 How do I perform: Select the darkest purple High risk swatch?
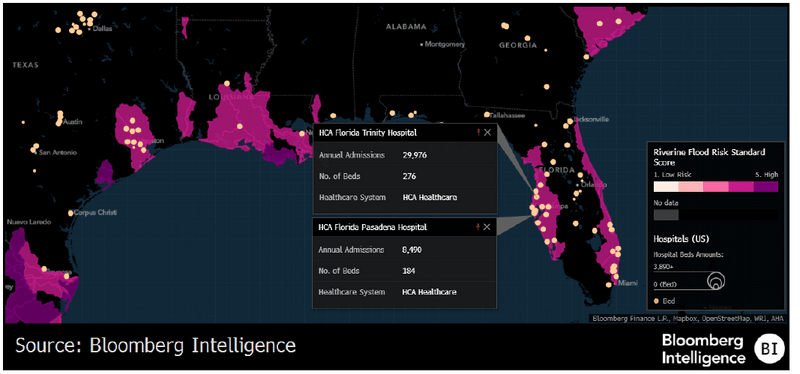pyautogui.click(x=766, y=187)
